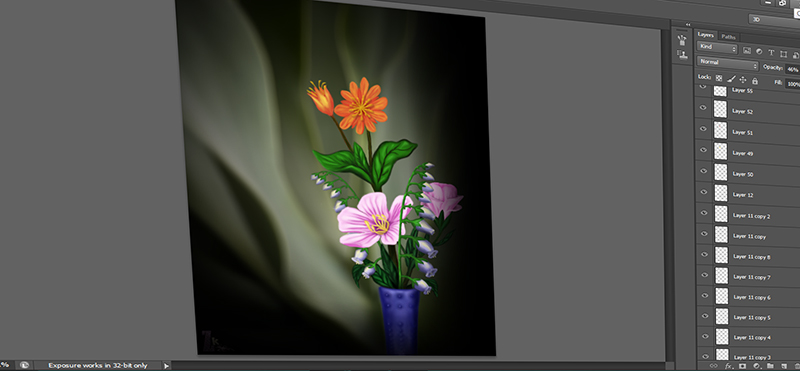The image size is (800, 371).
Task: Click the Fill value field
Action: [793, 84]
